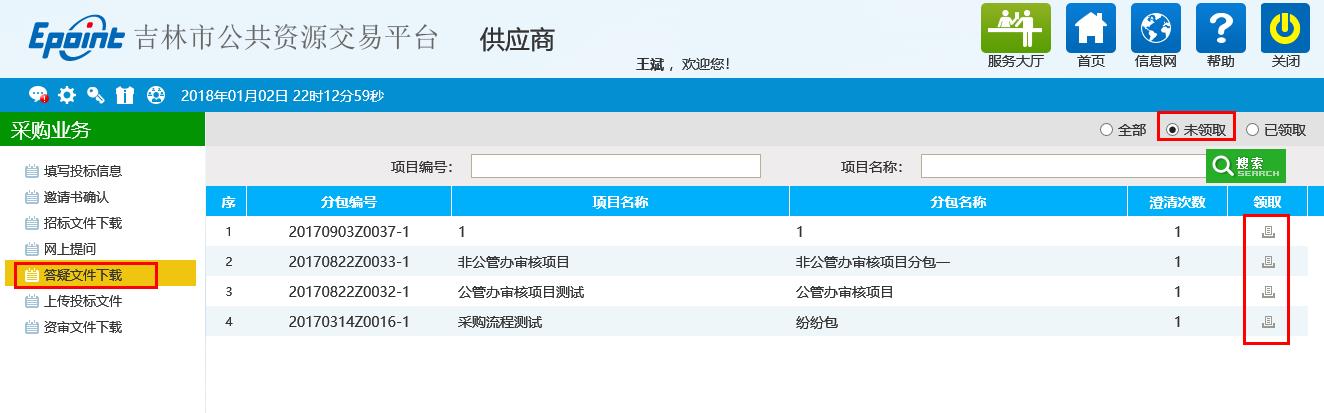Click the key password icon
Viewport: 1324px width, 413px height.
(96, 95)
